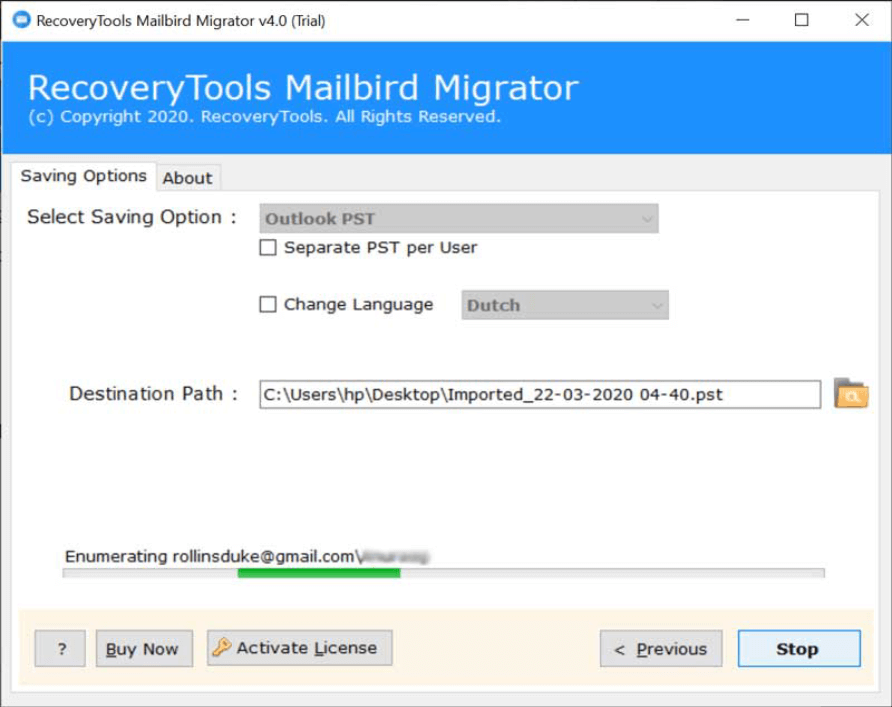Expand the Dutch language dropdown
This screenshot has height=707, width=892.
[x=564, y=305]
